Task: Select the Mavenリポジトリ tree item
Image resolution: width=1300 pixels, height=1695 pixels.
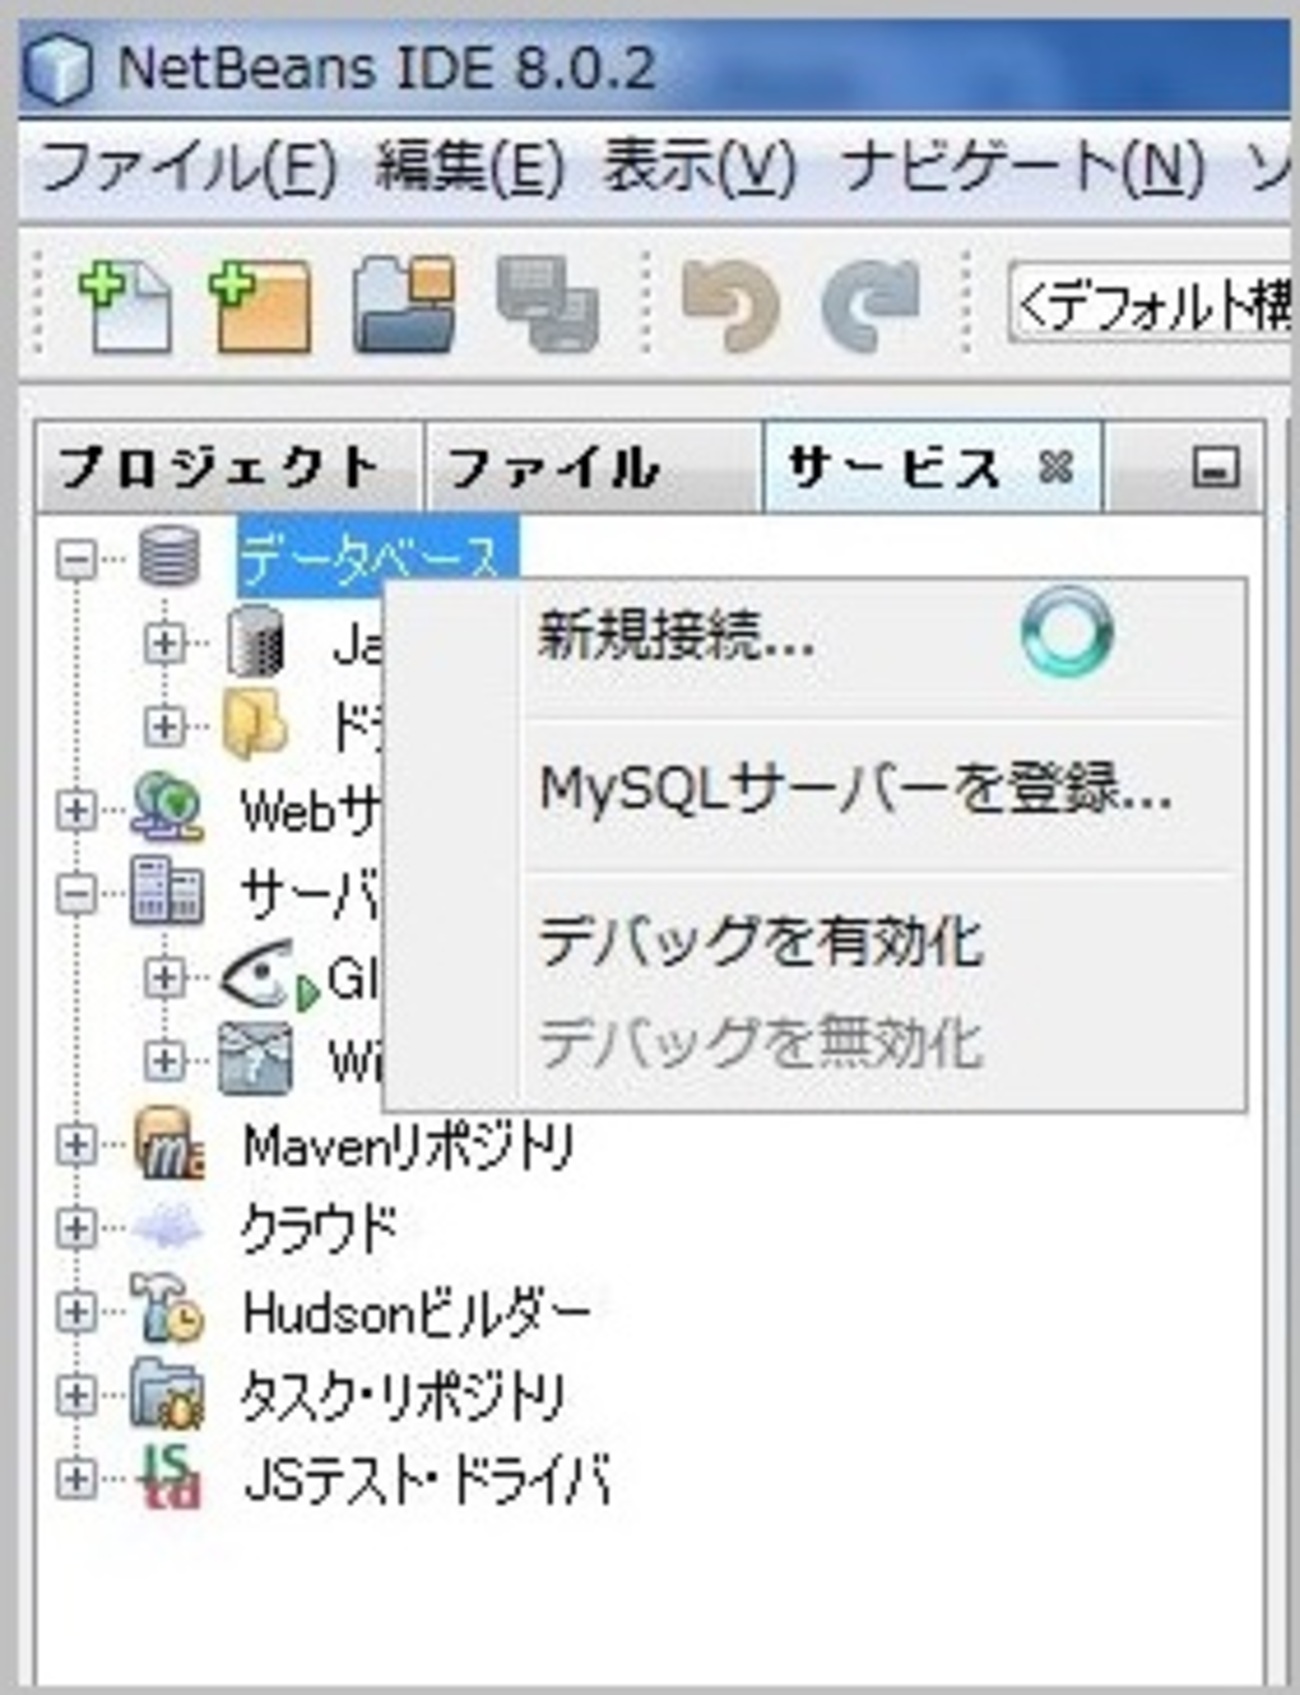Action: coord(408,1146)
